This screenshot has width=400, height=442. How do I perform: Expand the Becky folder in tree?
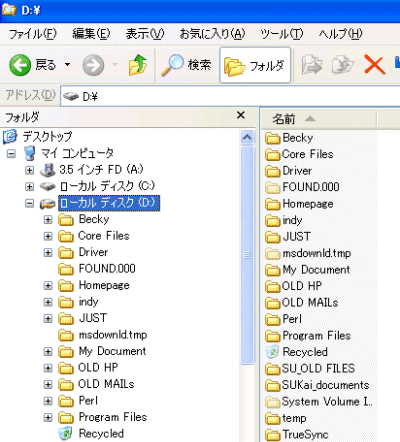pyautogui.click(x=48, y=220)
